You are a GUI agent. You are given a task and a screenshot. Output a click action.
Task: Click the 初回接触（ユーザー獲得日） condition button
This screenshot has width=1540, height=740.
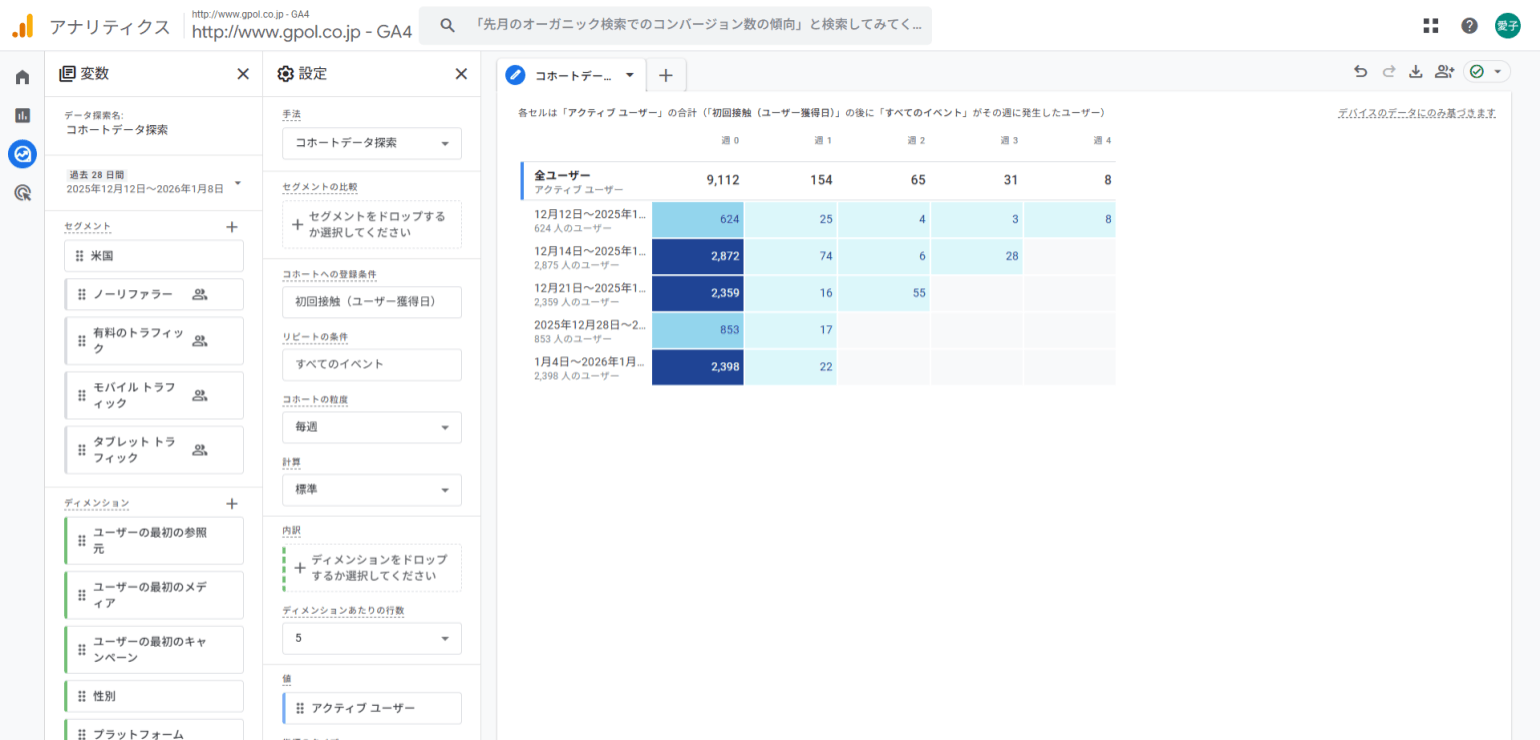tap(372, 301)
